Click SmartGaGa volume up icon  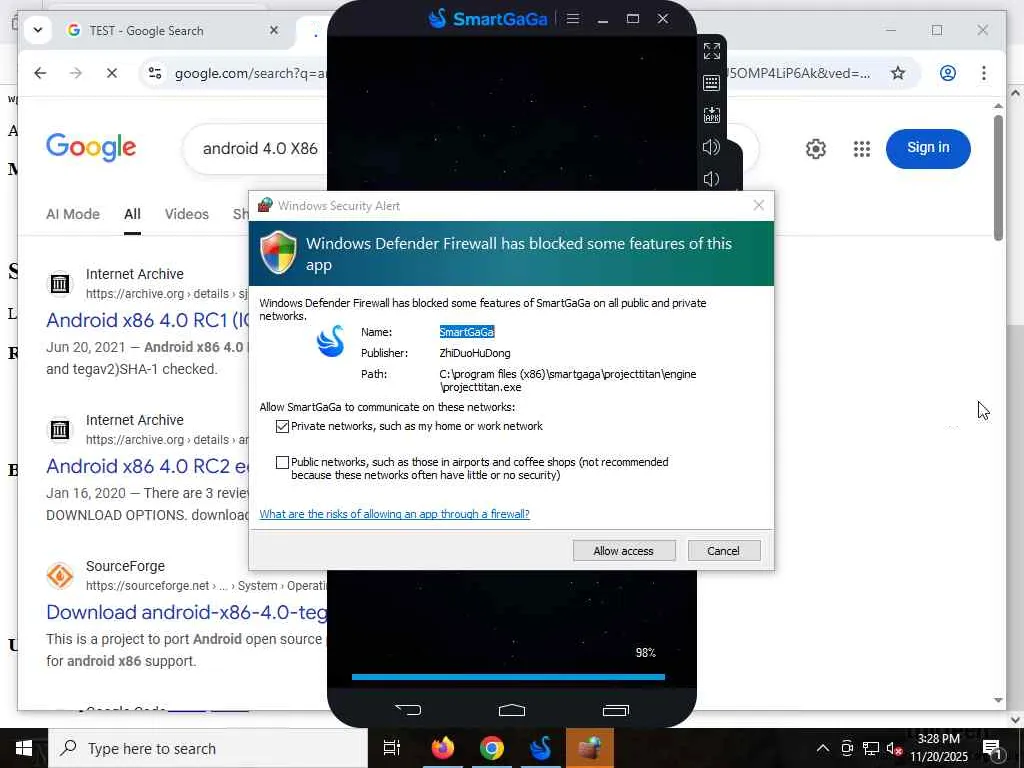(x=711, y=147)
